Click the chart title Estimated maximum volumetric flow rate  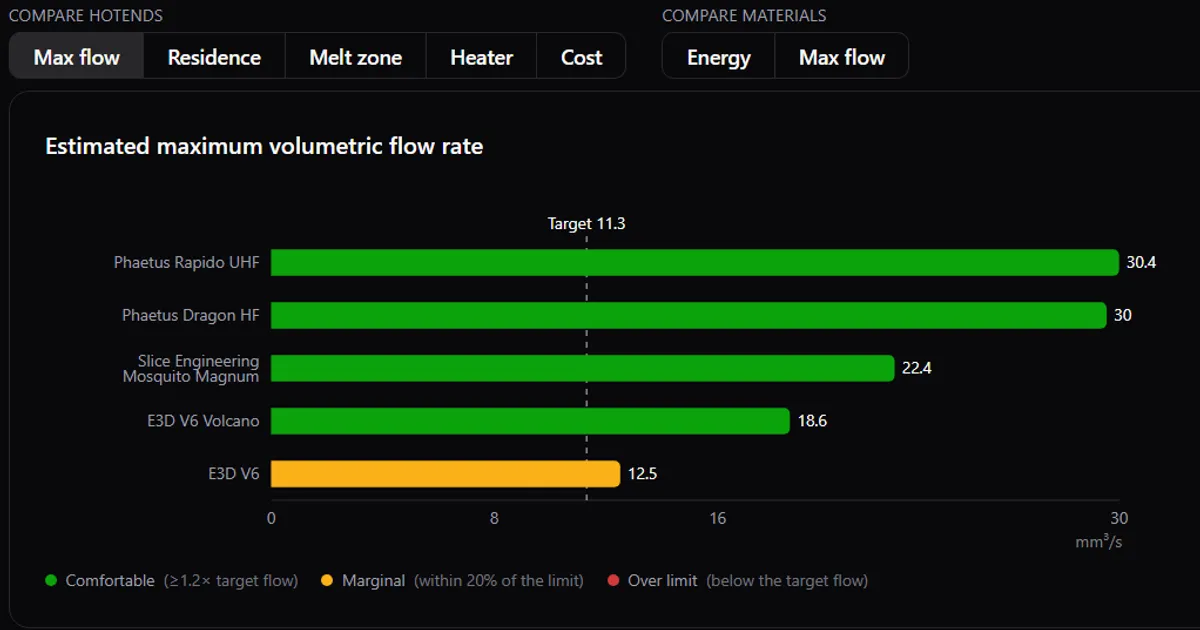coord(264,146)
